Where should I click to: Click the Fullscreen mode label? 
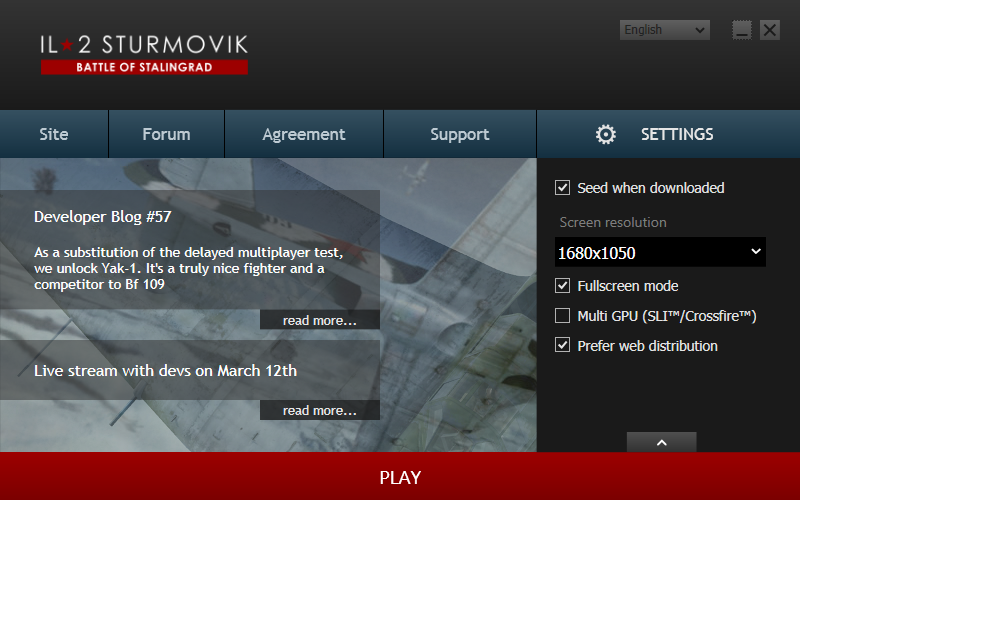(x=627, y=286)
